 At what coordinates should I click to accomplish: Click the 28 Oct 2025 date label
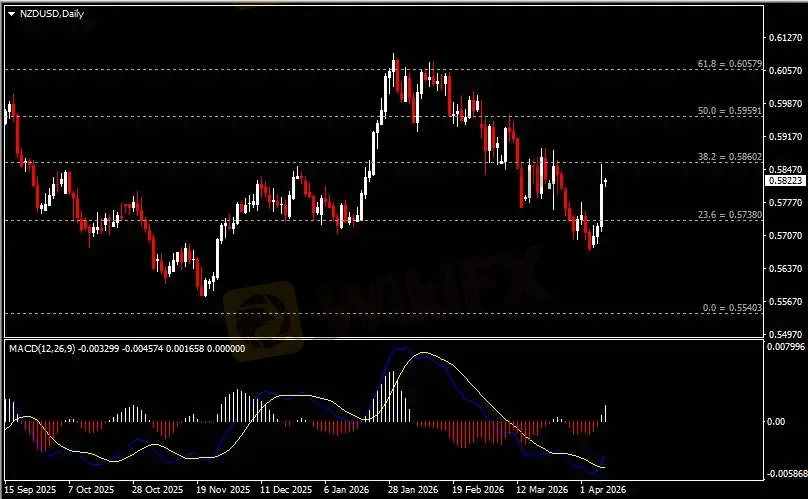coord(157,489)
